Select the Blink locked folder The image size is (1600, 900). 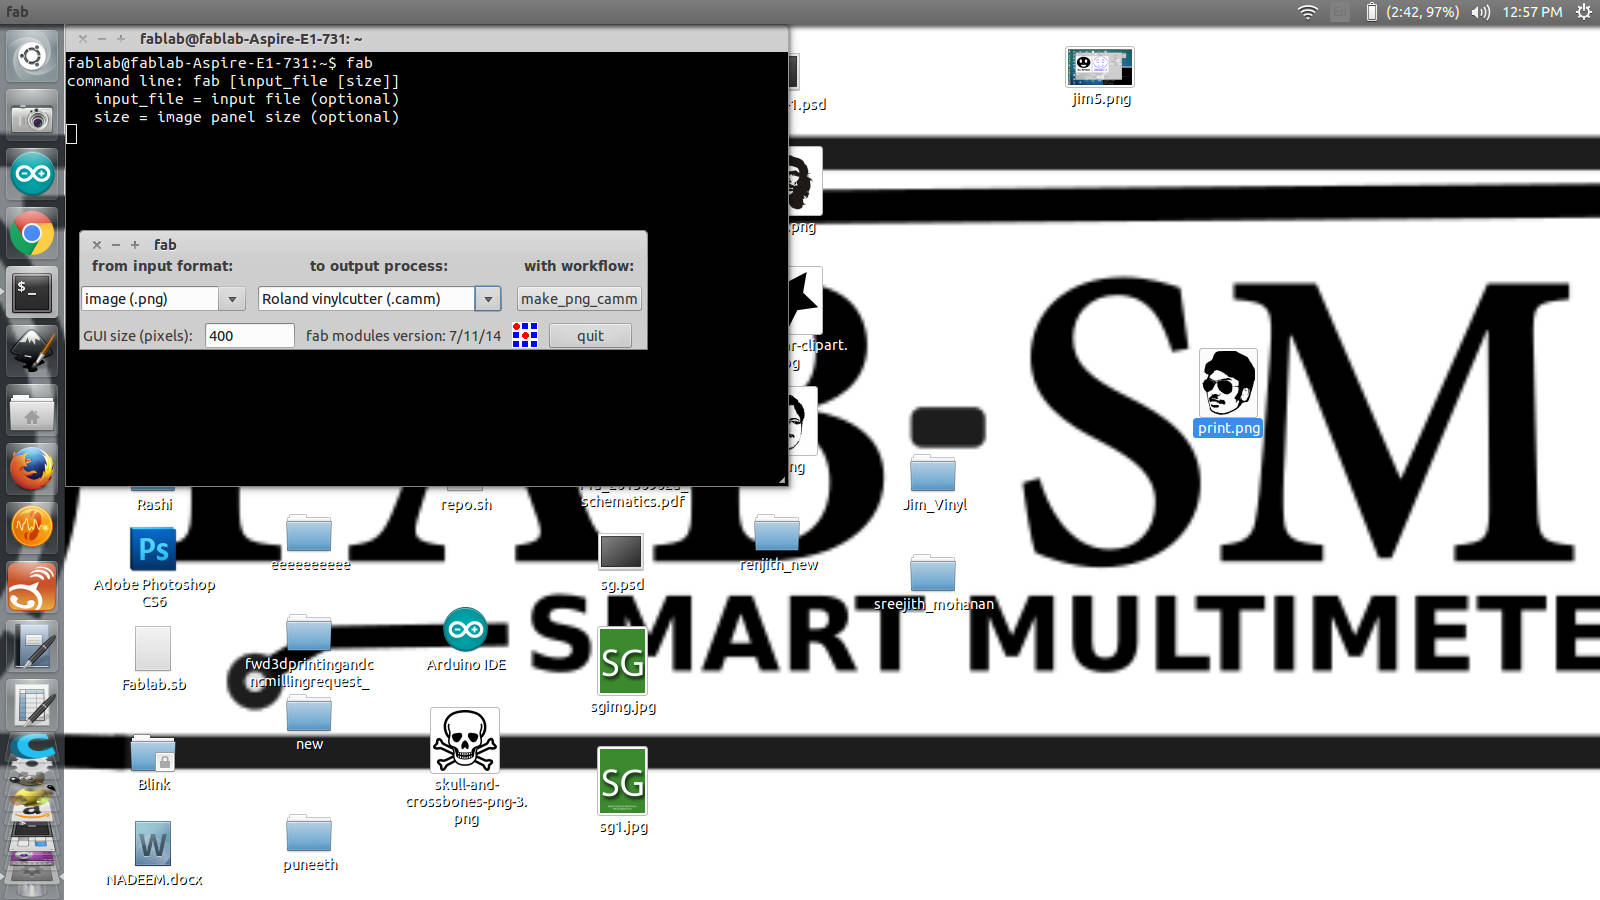click(153, 763)
